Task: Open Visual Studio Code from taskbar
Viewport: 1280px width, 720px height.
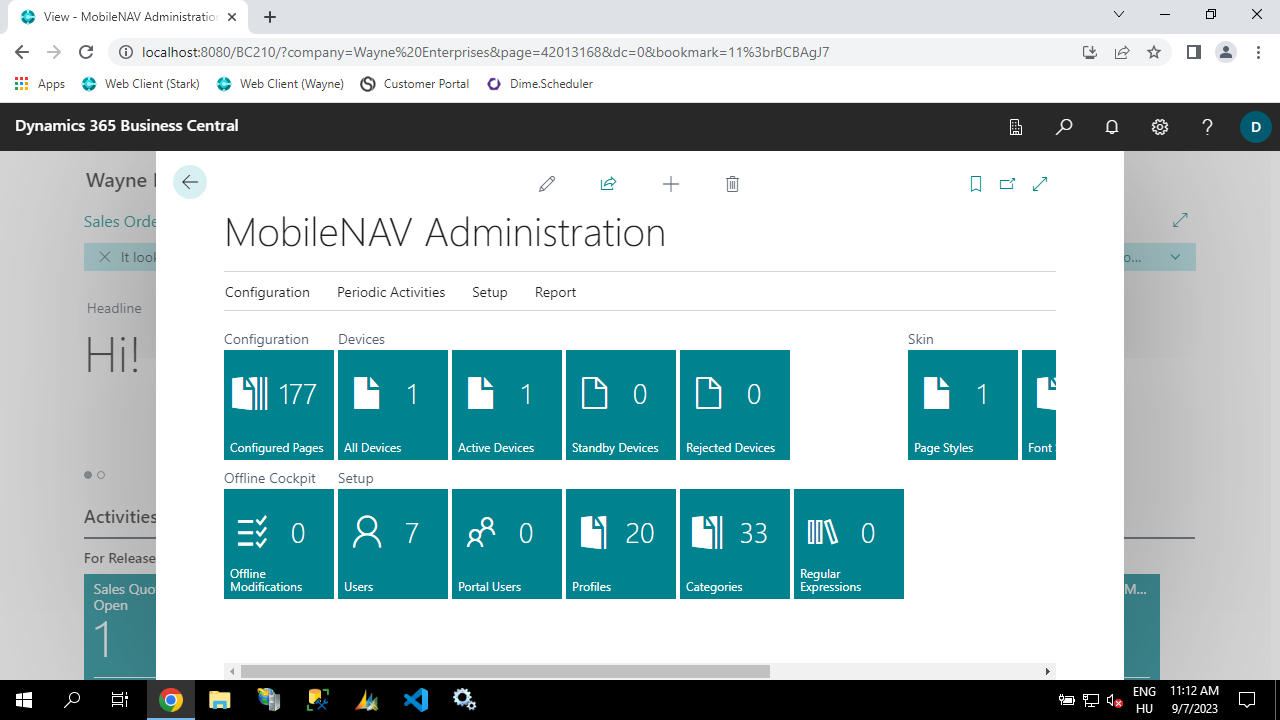Action: click(416, 700)
